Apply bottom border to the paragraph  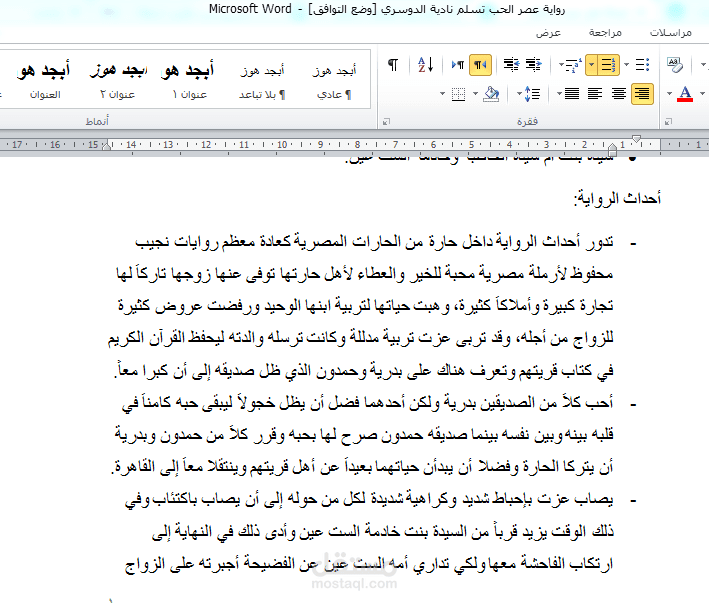coord(458,94)
